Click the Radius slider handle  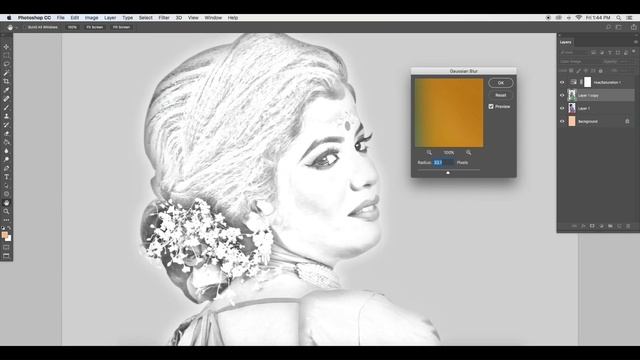tap(448, 173)
